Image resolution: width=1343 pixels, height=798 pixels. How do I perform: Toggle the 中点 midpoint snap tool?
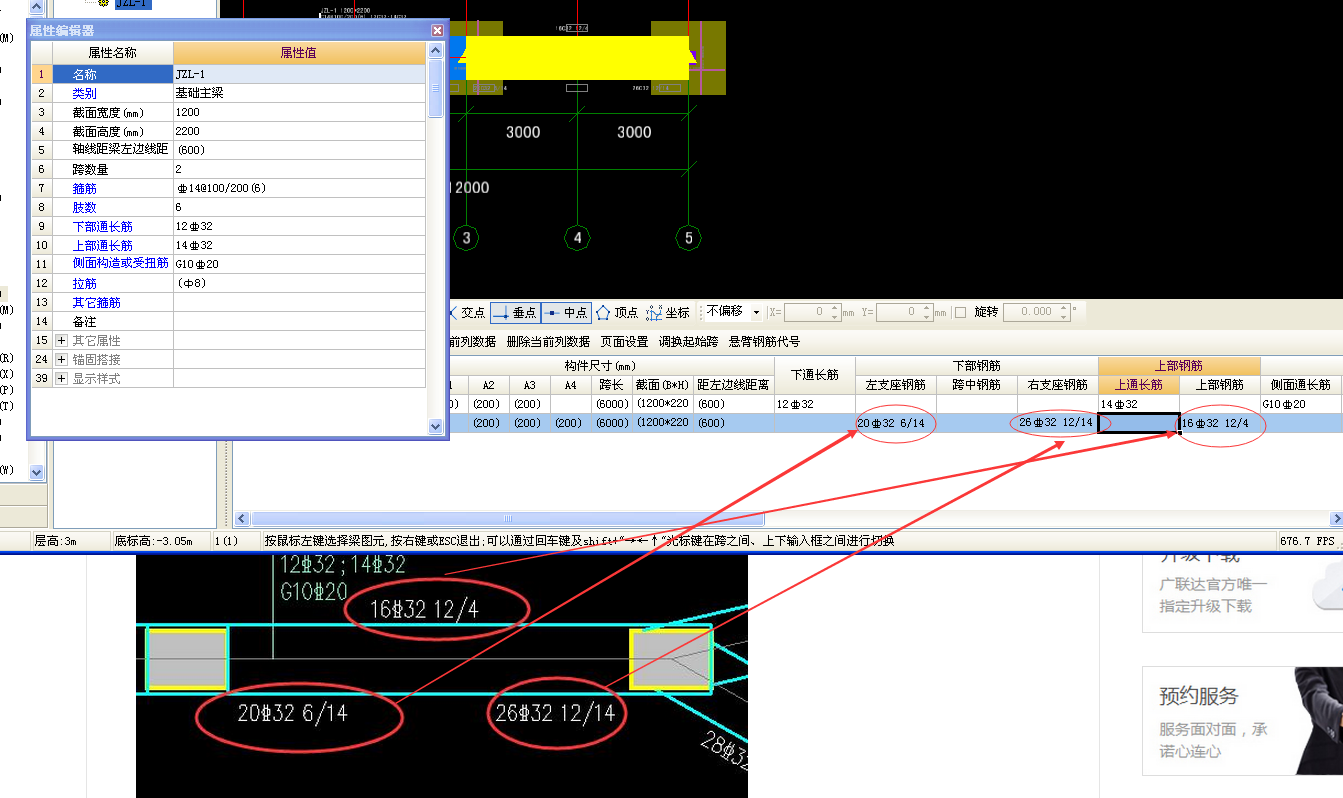pos(566,312)
